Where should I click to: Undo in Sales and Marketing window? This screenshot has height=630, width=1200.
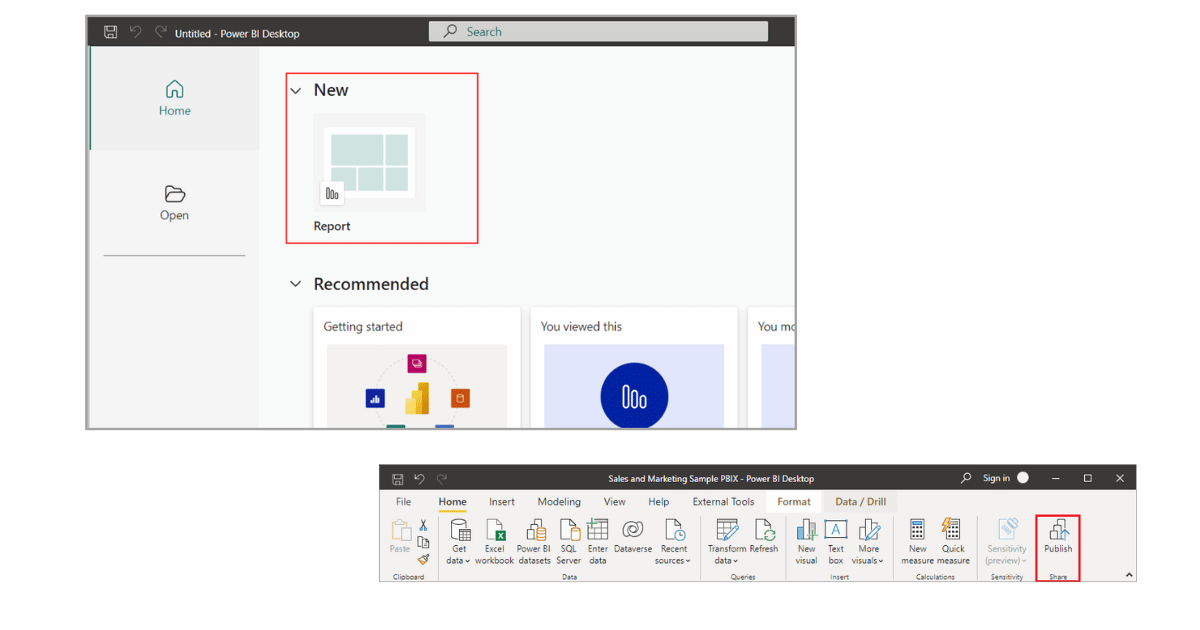coord(419,479)
